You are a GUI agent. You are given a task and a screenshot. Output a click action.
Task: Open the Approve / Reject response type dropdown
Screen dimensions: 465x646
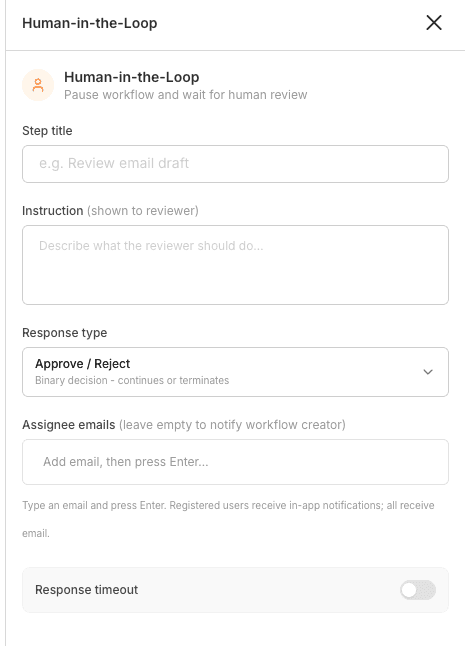click(235, 372)
